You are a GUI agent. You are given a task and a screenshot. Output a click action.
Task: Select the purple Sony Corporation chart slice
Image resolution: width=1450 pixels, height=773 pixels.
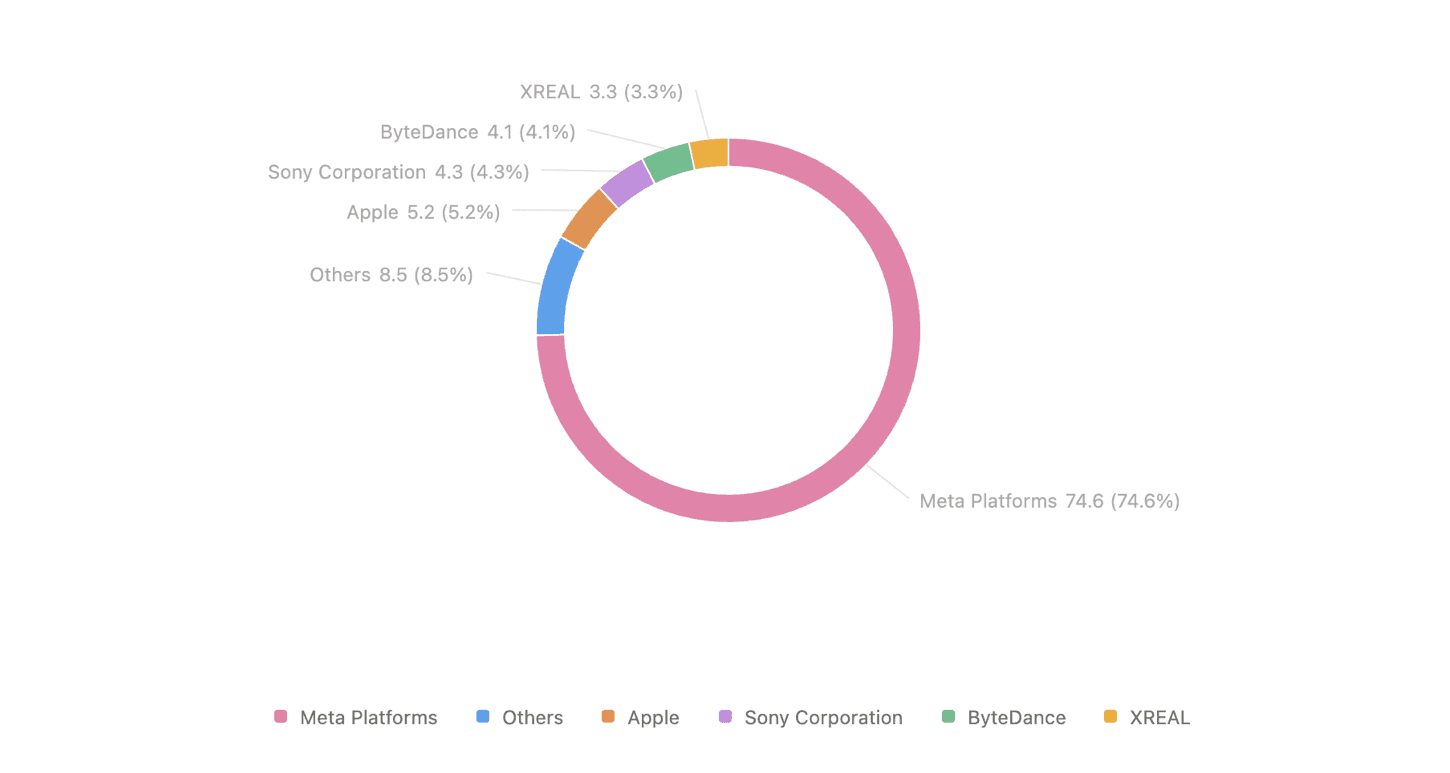pos(625,185)
